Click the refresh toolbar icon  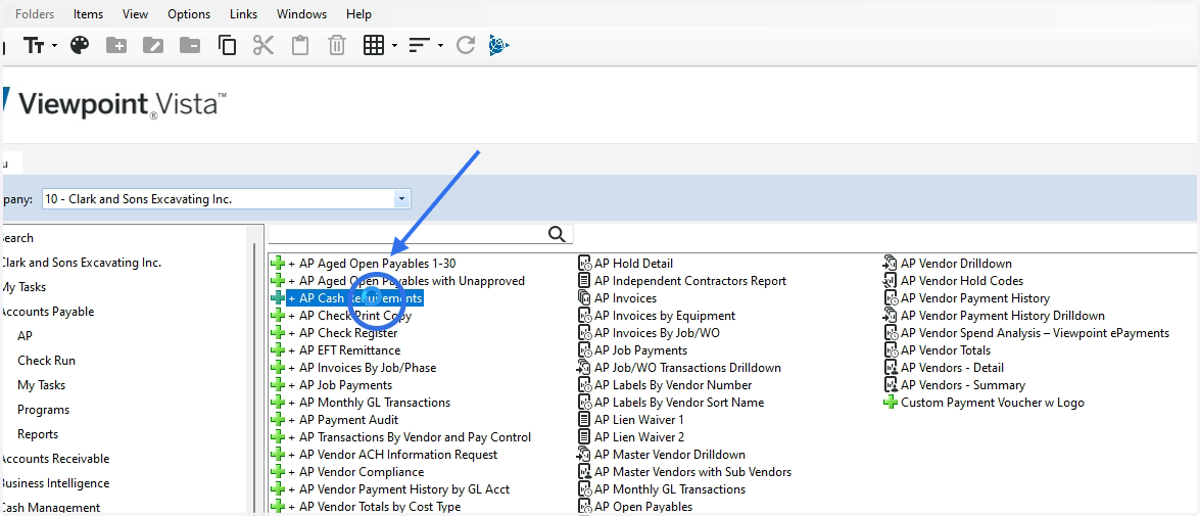465,45
